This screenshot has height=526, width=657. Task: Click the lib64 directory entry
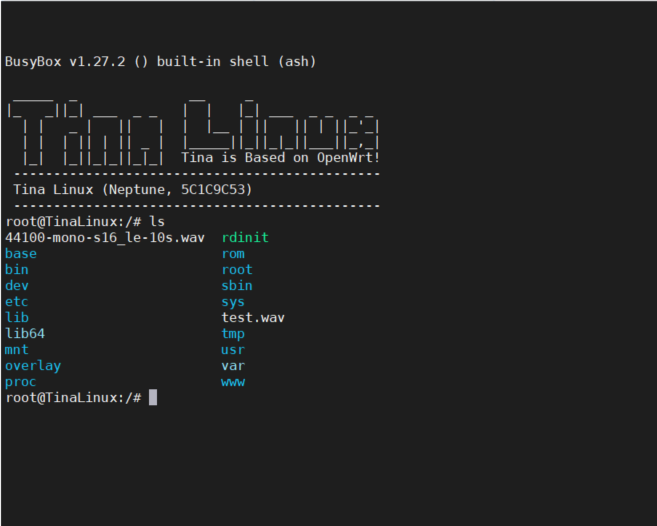pos(24,334)
